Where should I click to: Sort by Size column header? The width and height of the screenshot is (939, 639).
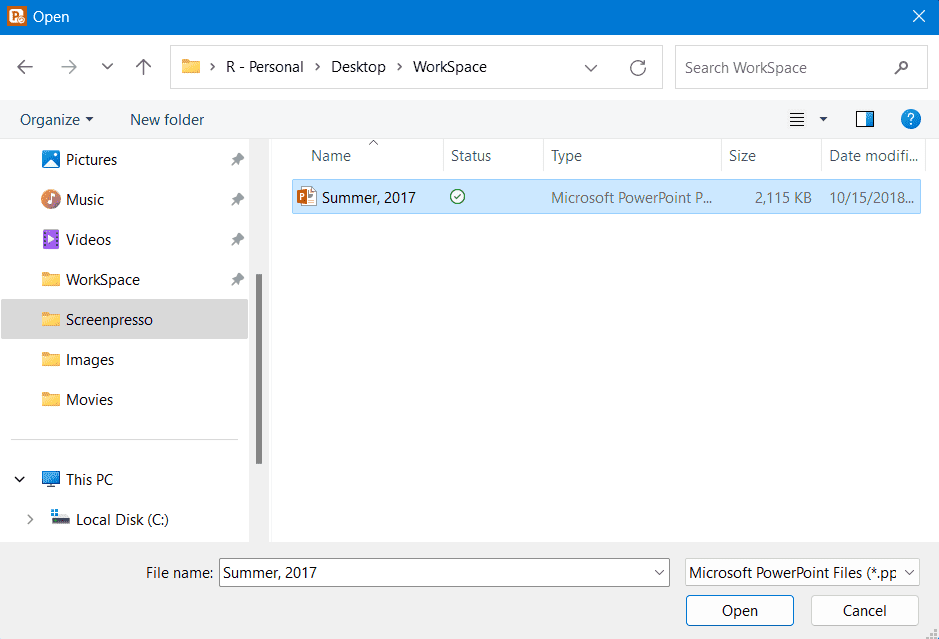pos(742,156)
